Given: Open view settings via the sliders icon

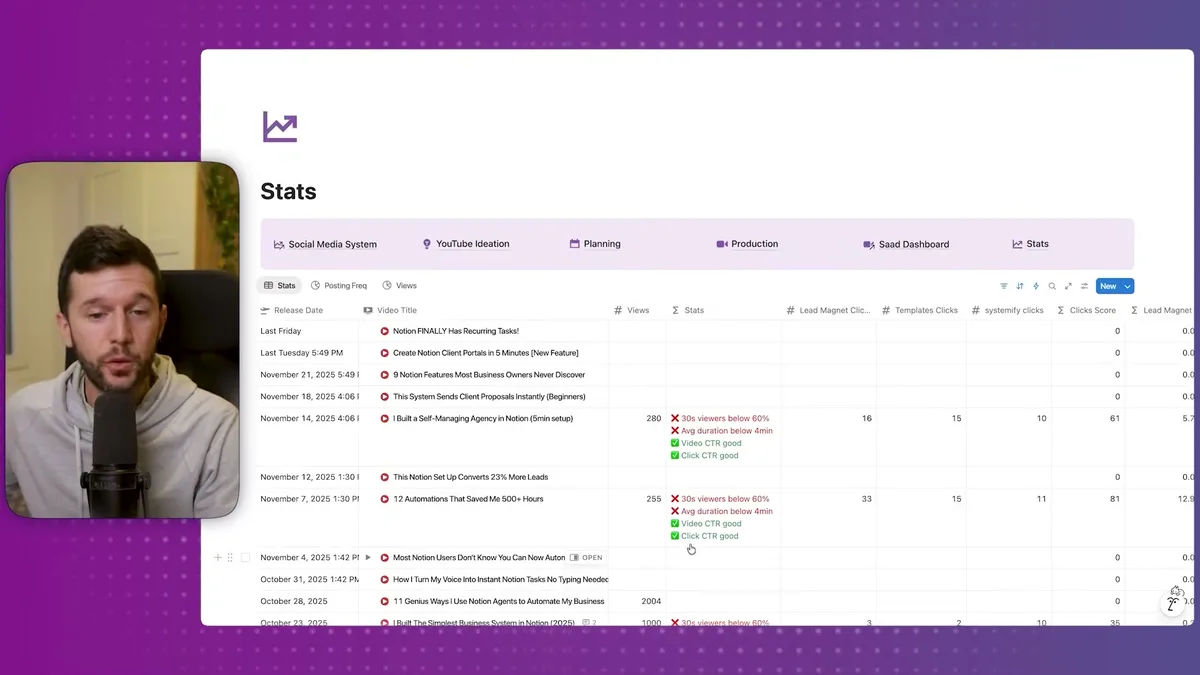Looking at the screenshot, I should click(1084, 286).
